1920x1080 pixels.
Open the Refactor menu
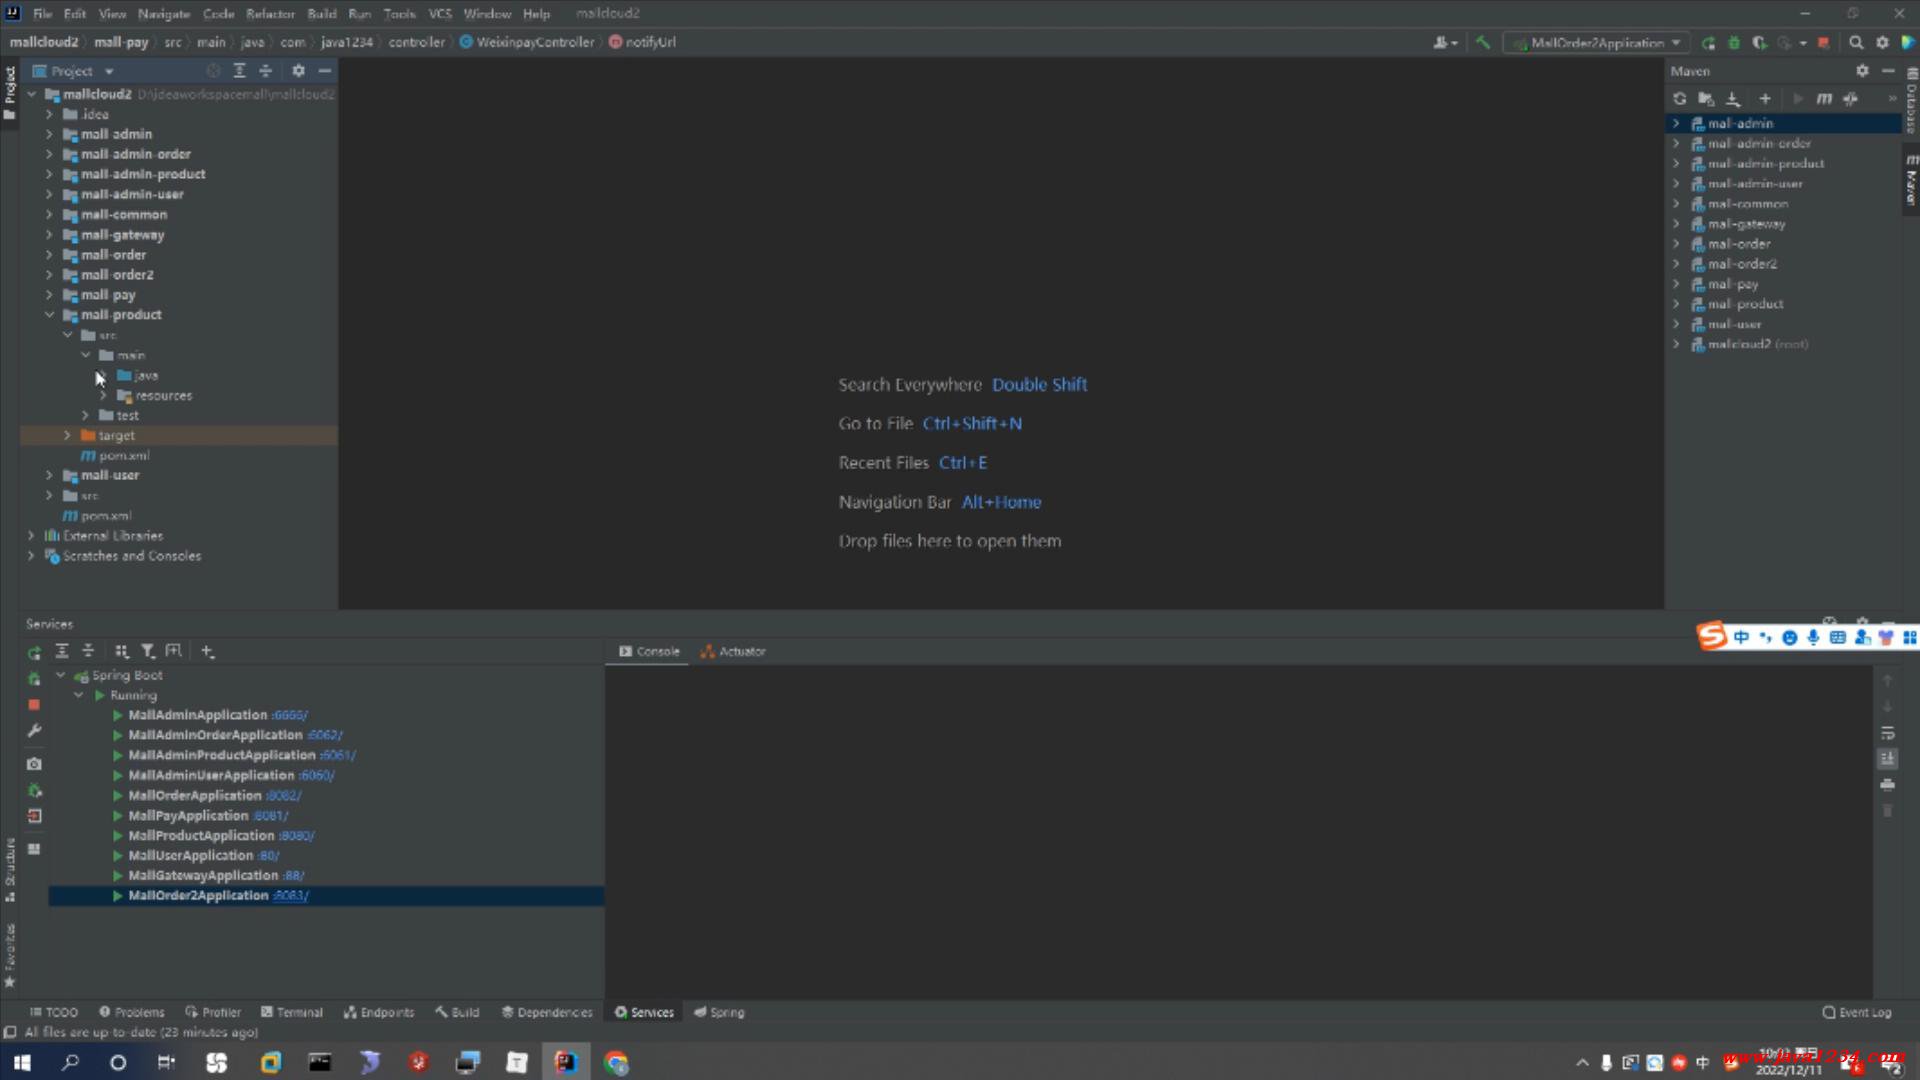pyautogui.click(x=270, y=14)
